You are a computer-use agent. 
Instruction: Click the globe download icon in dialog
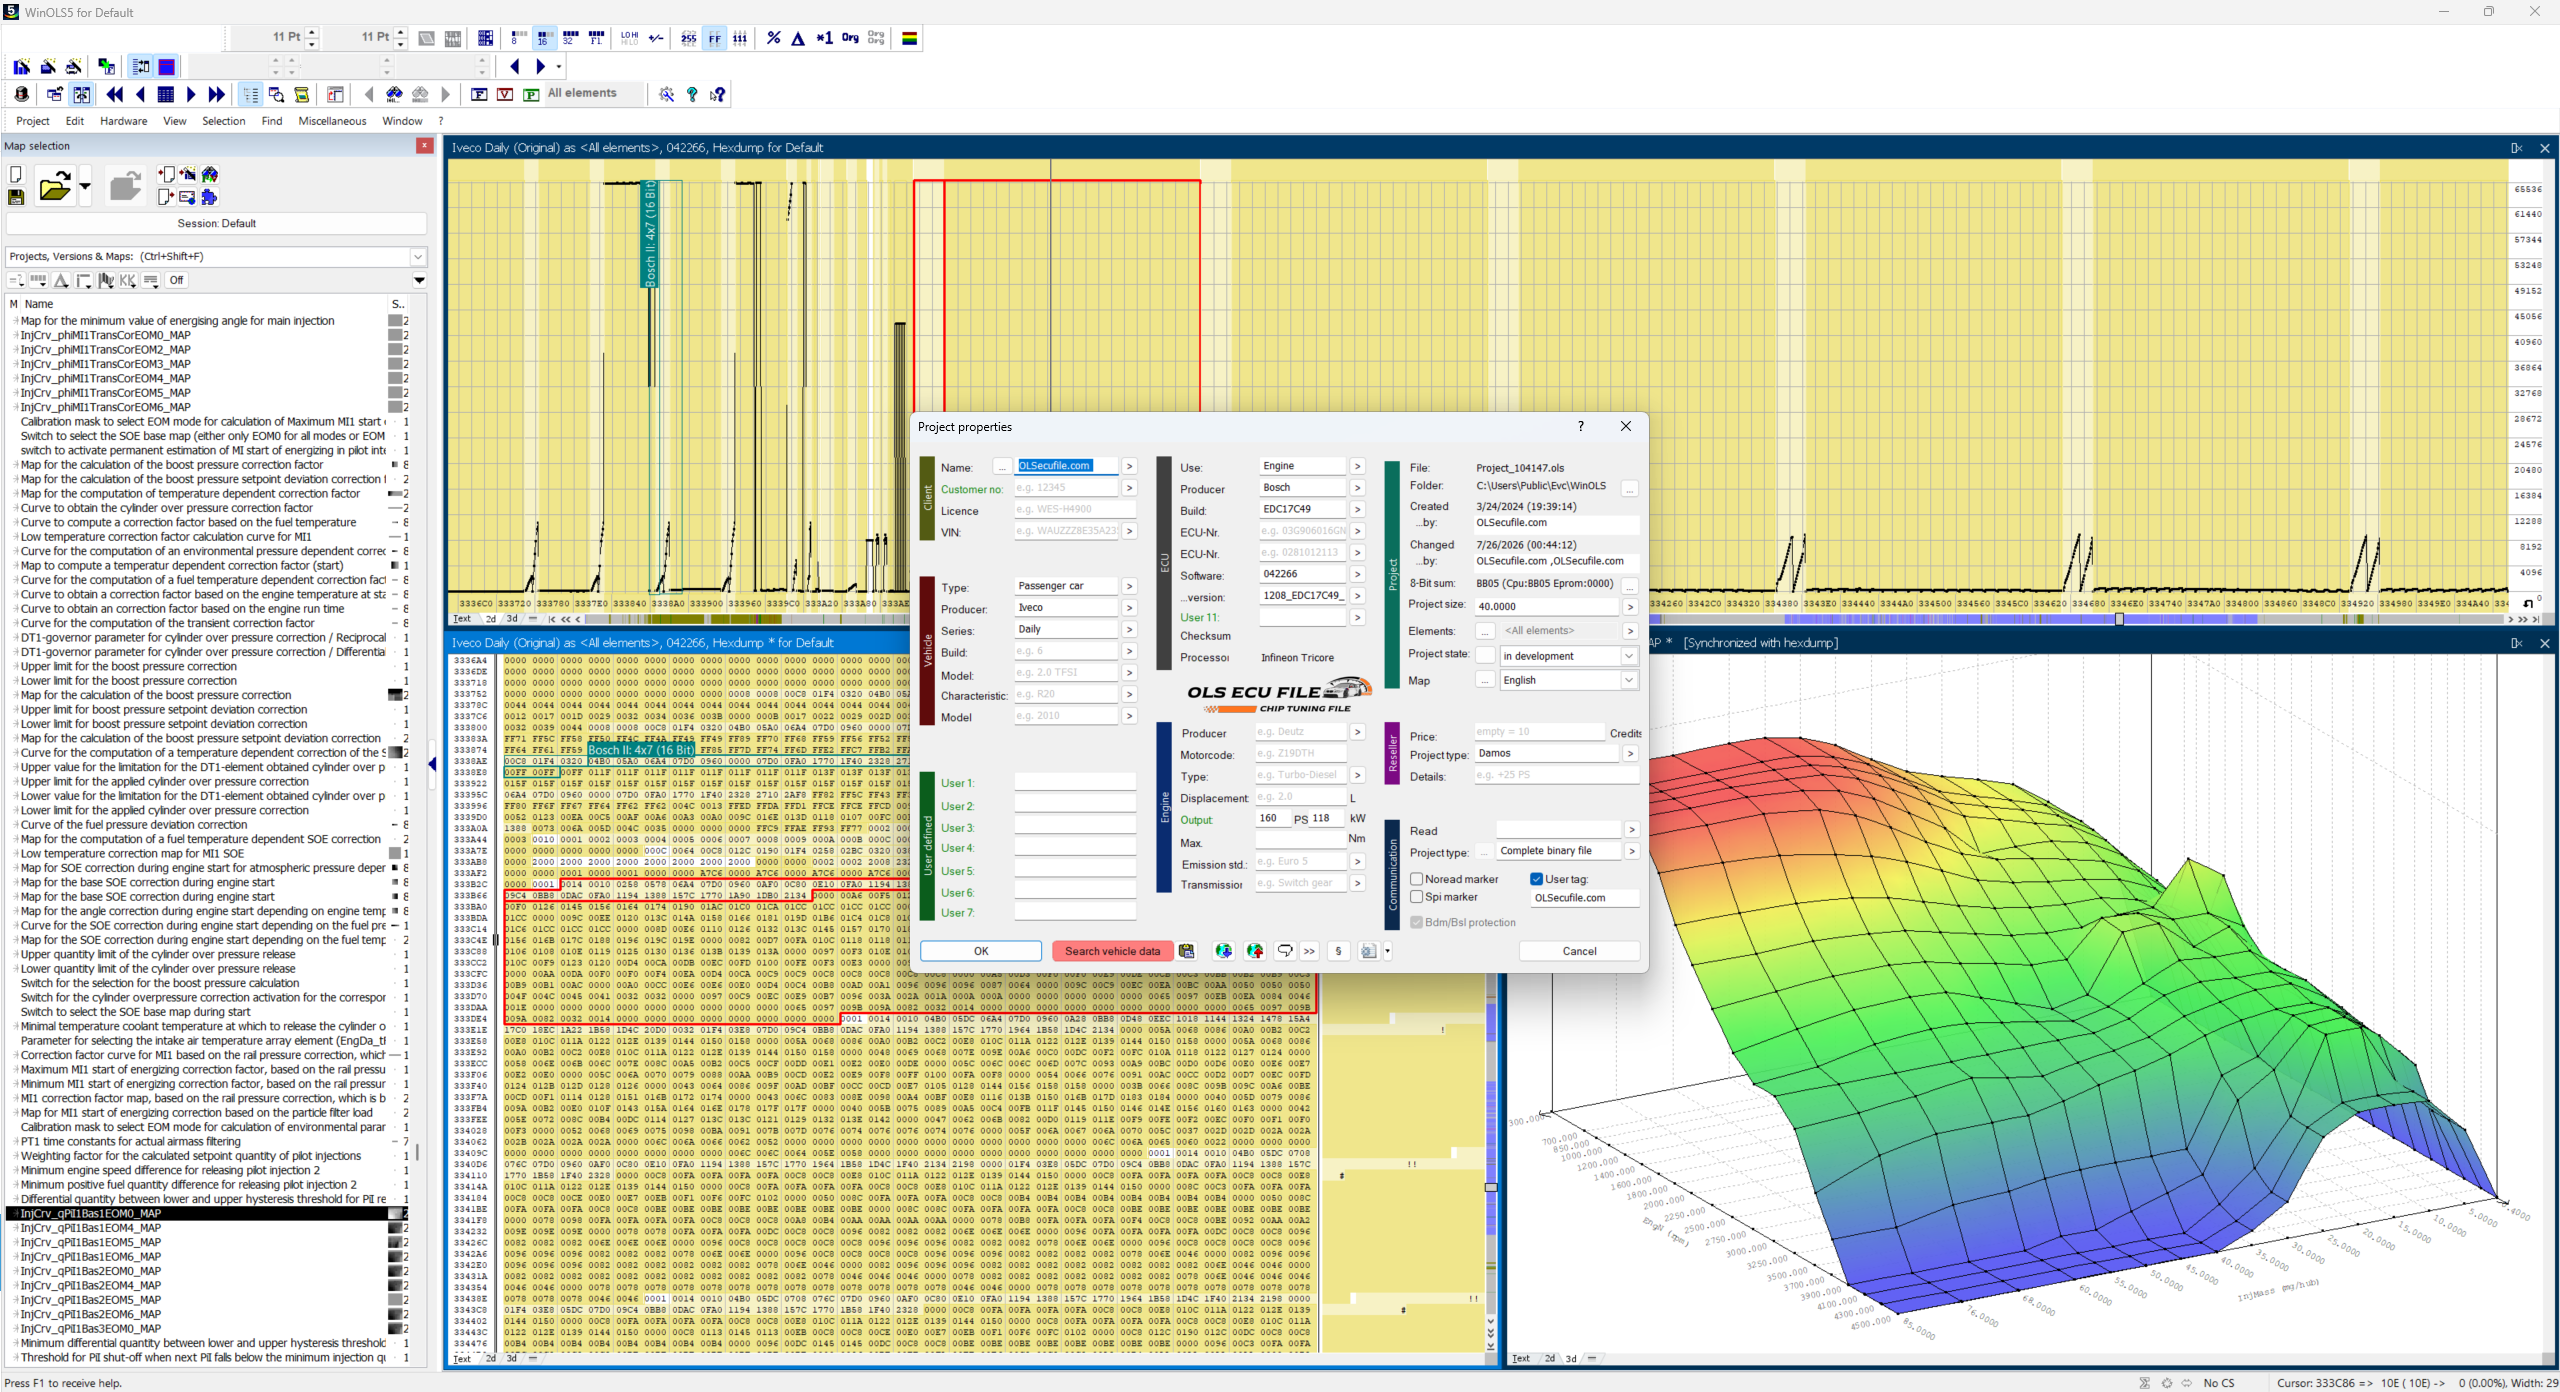click(1223, 951)
